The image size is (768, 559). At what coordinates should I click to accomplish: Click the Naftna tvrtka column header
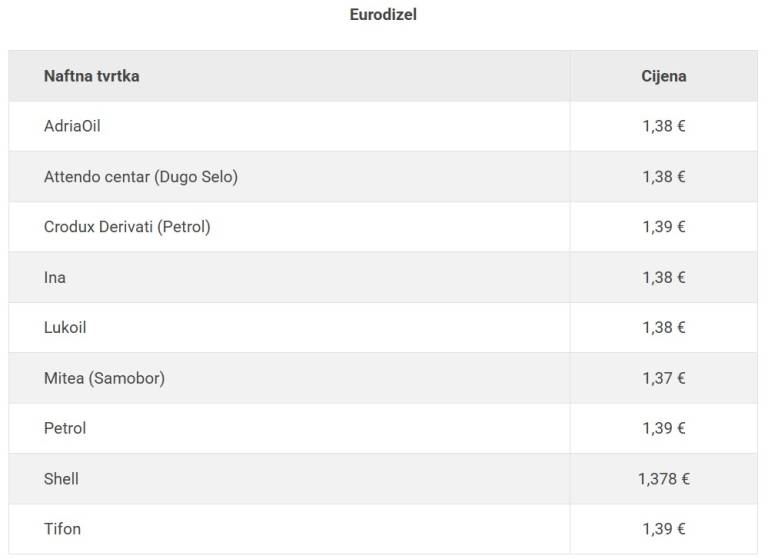[x=91, y=76]
